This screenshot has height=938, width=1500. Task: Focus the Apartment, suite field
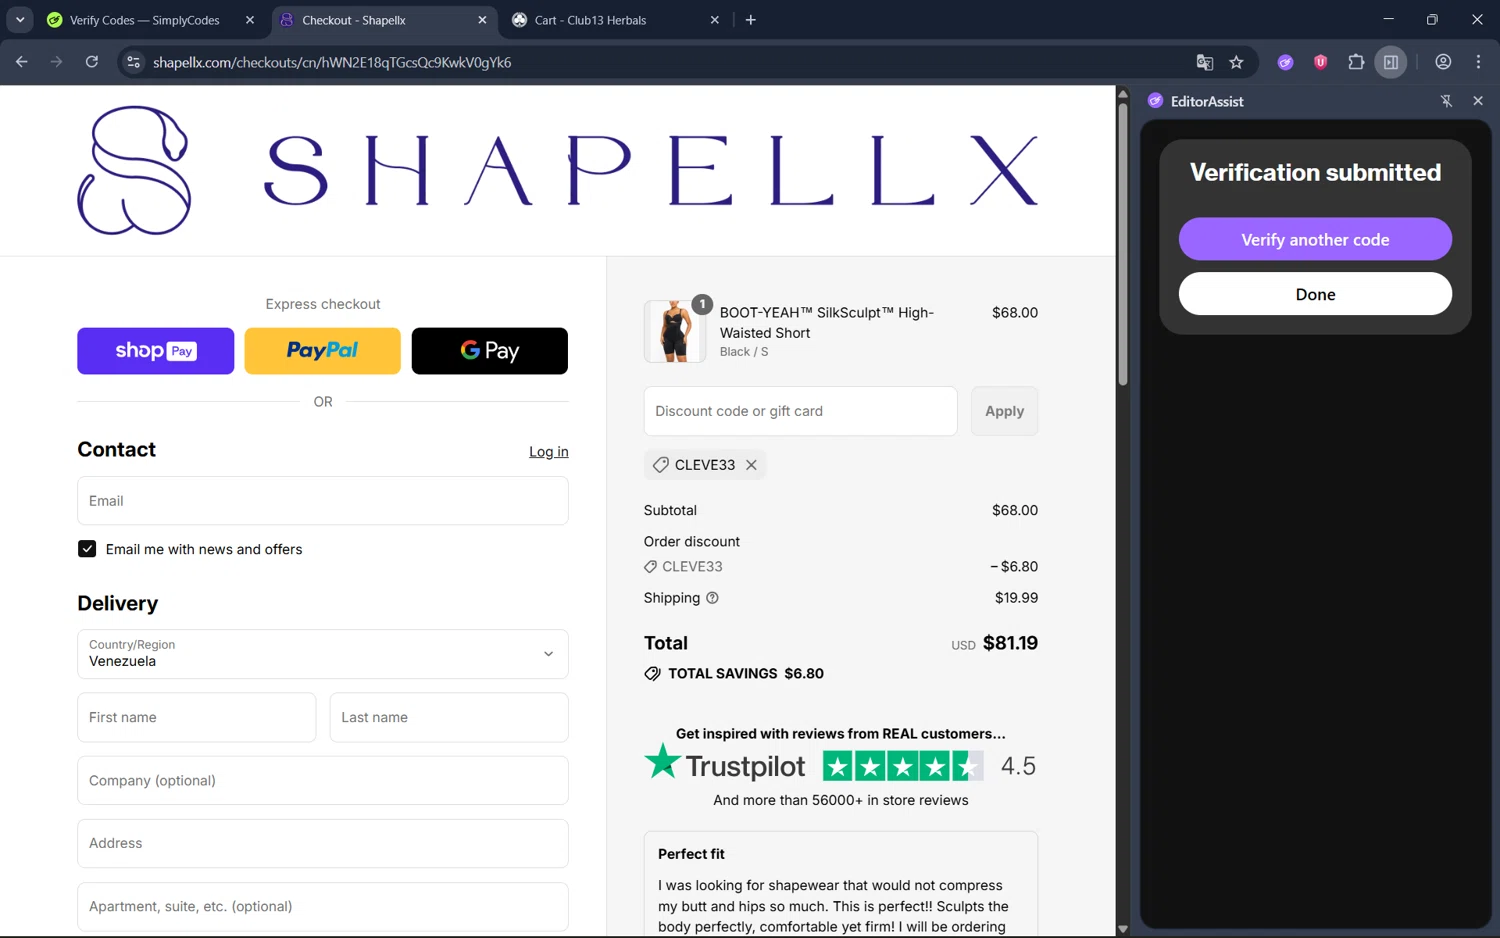pos(322,907)
